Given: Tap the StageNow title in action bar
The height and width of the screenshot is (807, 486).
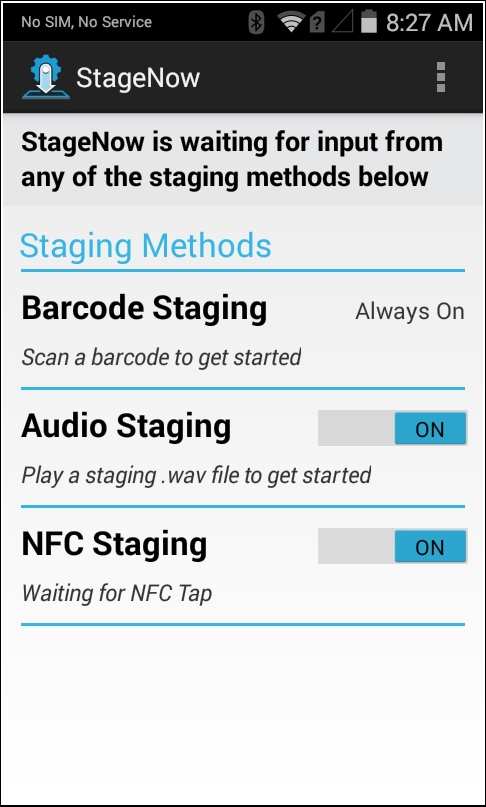Looking at the screenshot, I should (138, 78).
